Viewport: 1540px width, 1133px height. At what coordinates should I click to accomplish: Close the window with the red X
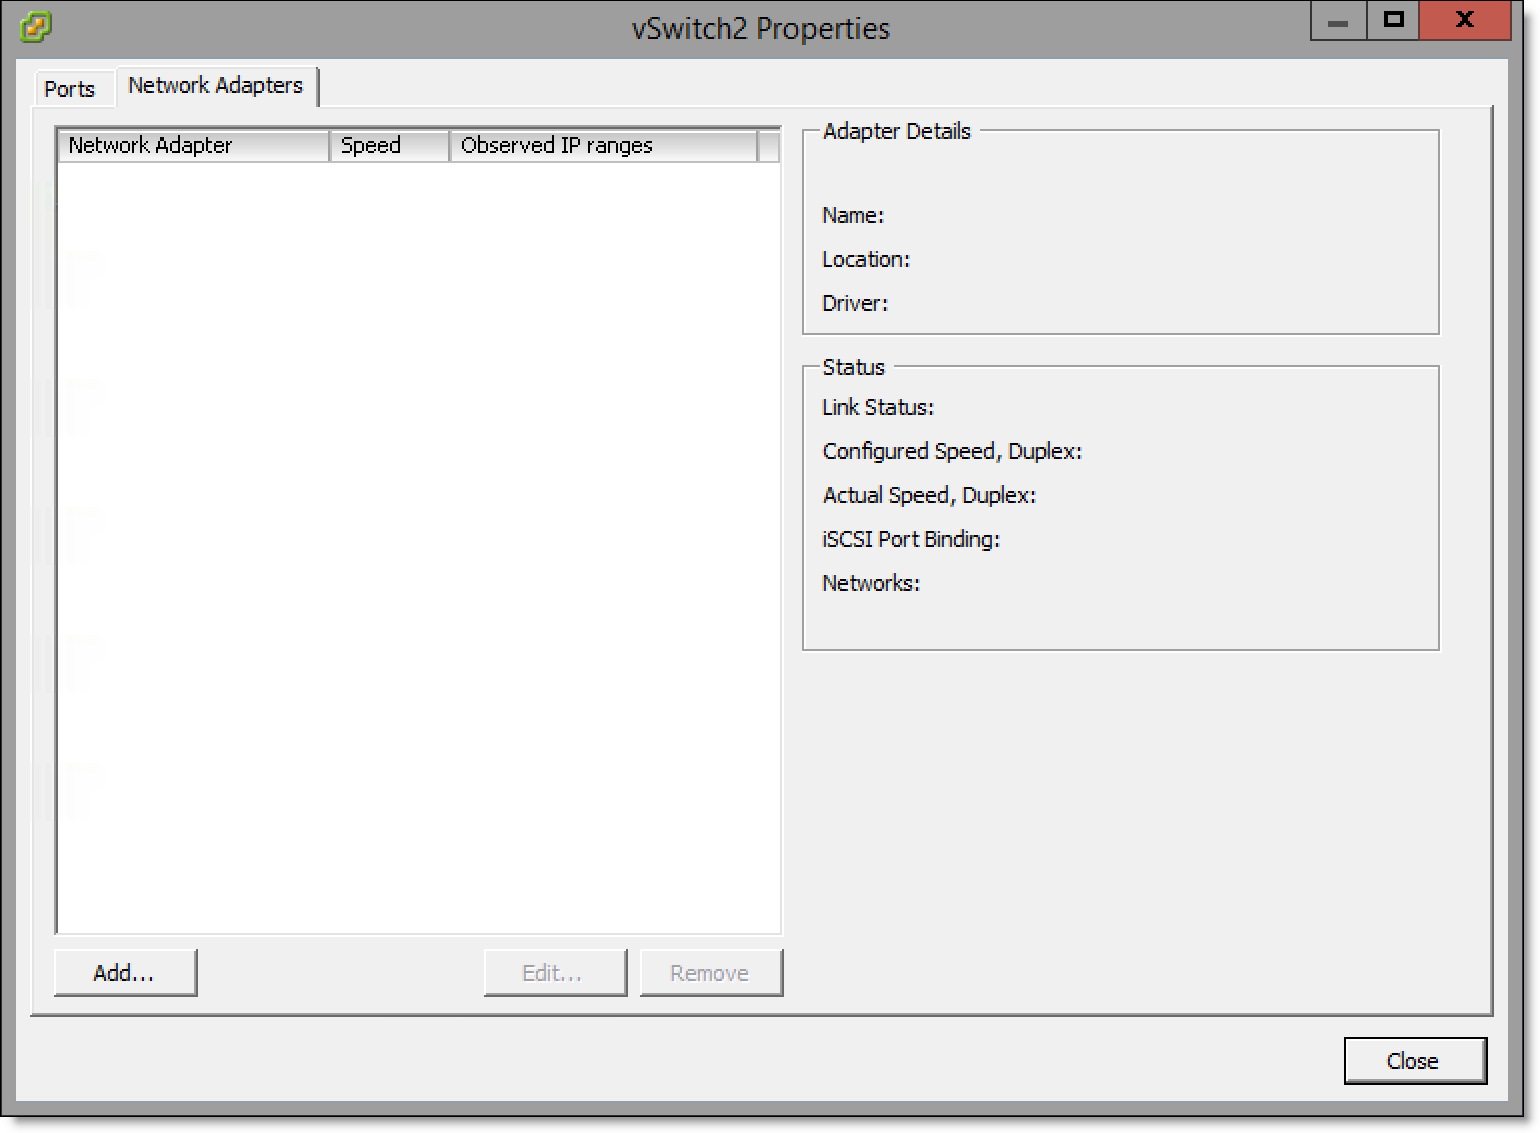1464,21
